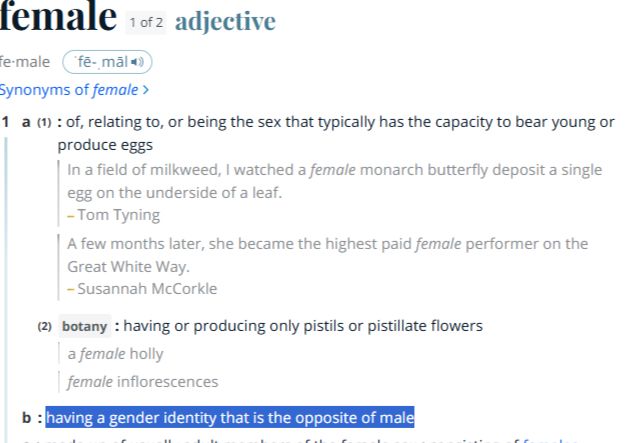This screenshot has width=635, height=443.
Task: Click the Great White Way example sentence
Action: [328, 255]
